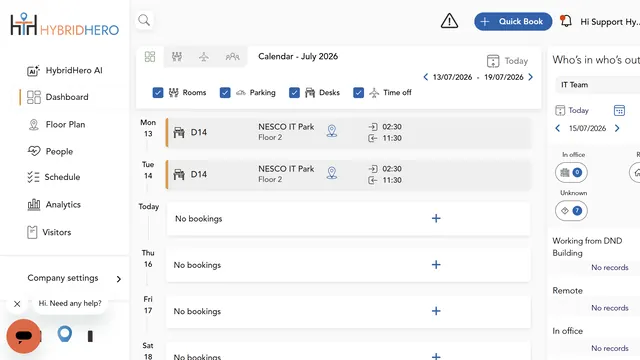Click desk icon in Tuesday D14 booking

179,175
